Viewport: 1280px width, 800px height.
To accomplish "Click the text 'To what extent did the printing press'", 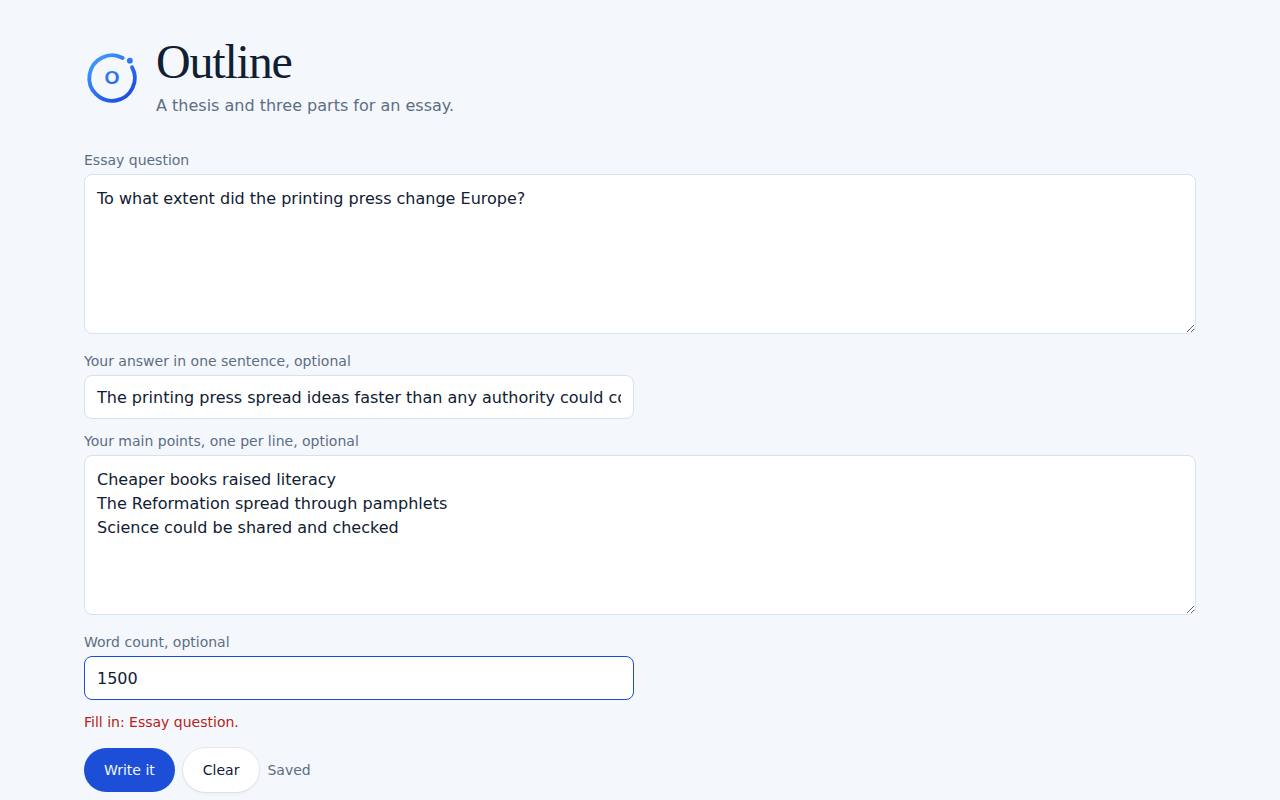I will [x=244, y=198].
